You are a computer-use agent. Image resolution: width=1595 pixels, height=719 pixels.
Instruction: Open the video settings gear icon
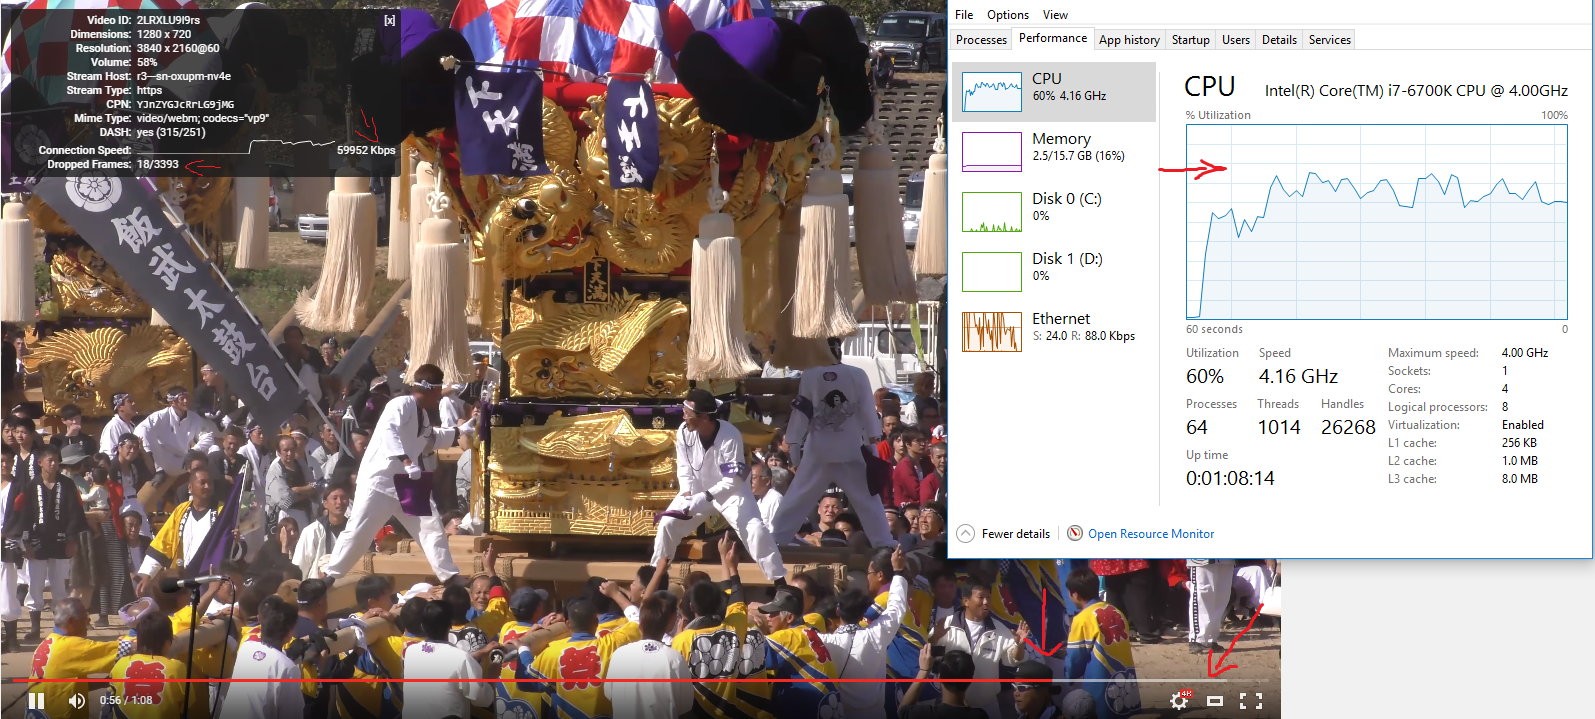pos(1179,700)
